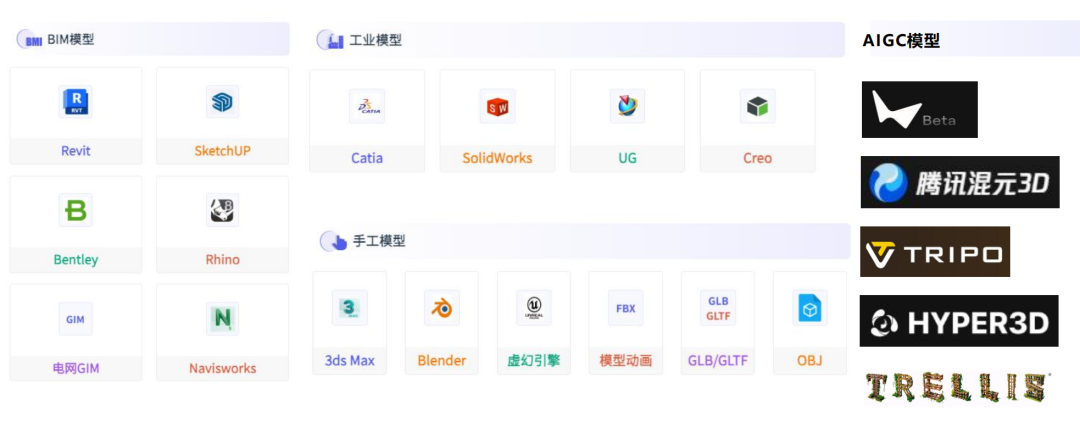The width and height of the screenshot is (1080, 422).
Task: Open the Beta logo thumbnail
Action: coord(920,109)
